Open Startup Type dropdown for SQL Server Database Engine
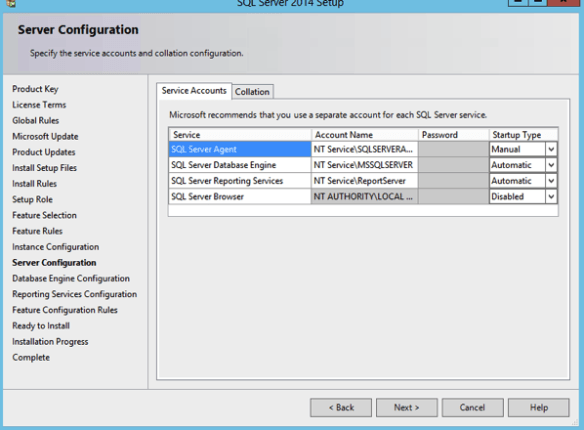Image resolution: width=584 pixels, height=430 pixels. click(551, 165)
